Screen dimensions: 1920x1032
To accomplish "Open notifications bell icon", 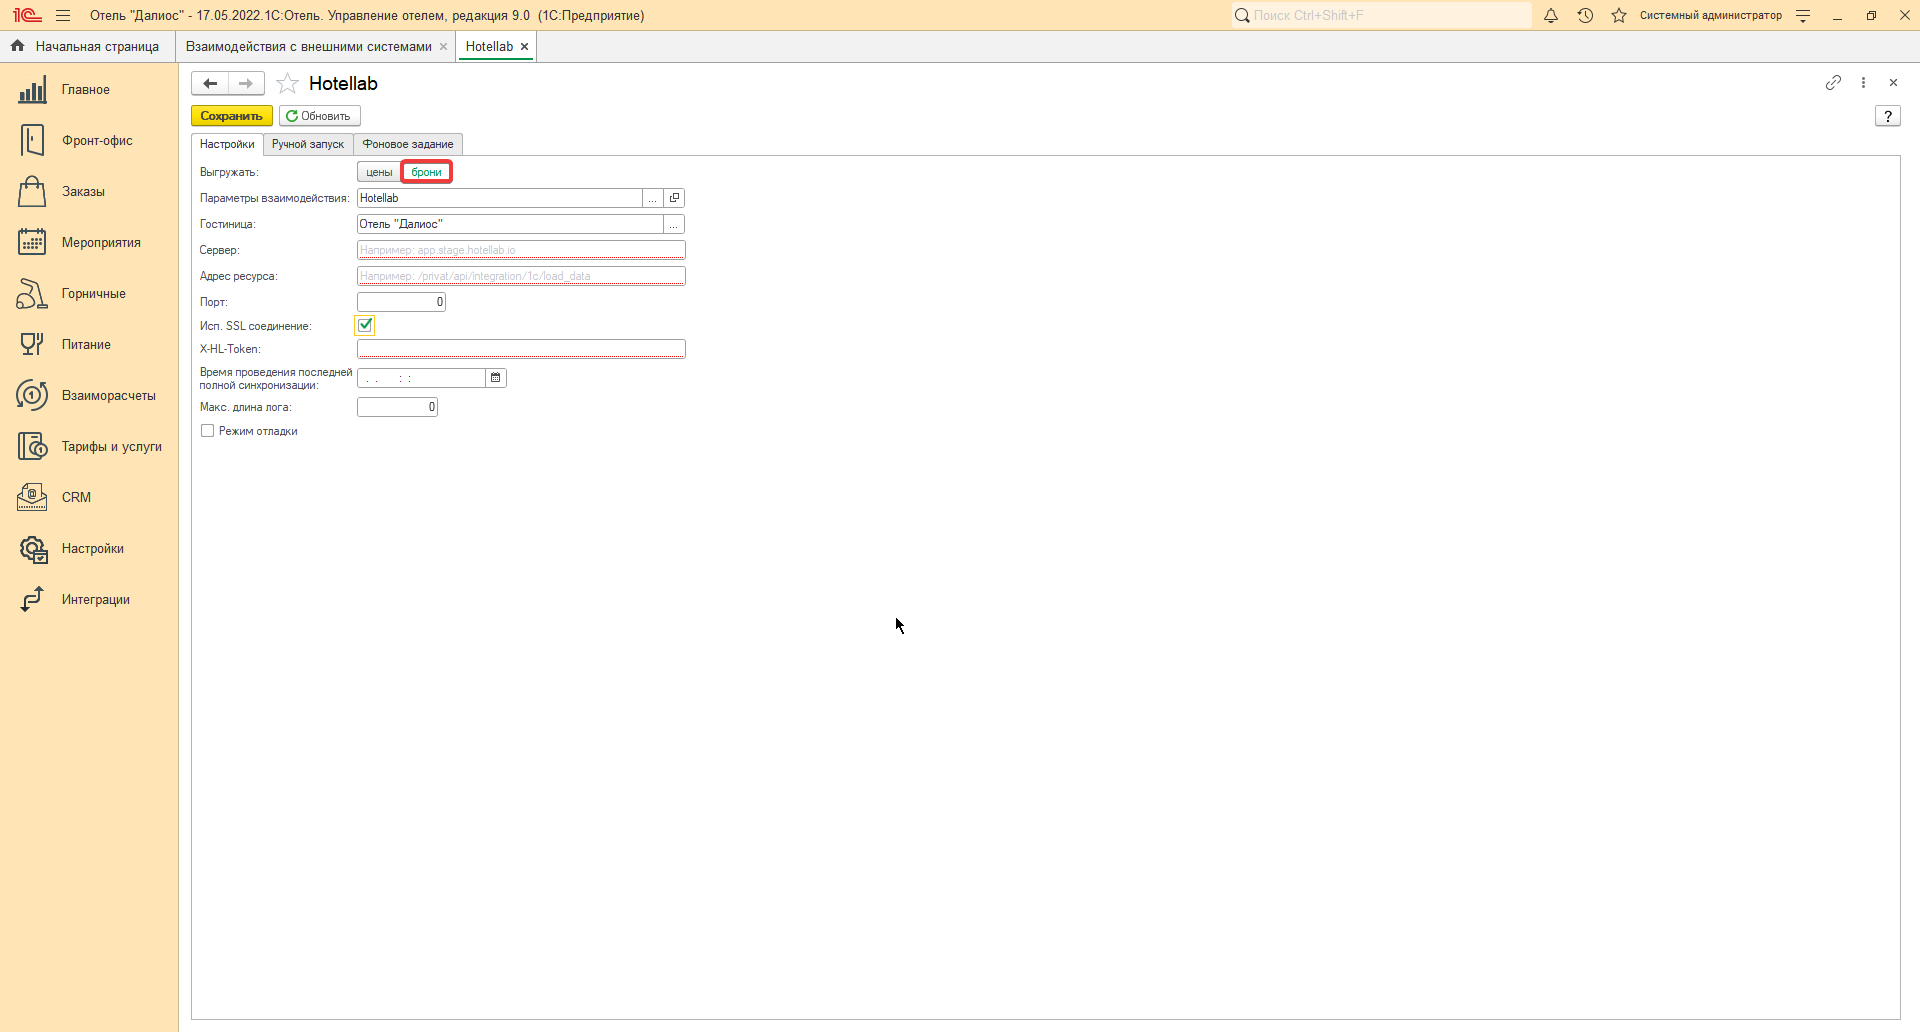I will point(1551,15).
